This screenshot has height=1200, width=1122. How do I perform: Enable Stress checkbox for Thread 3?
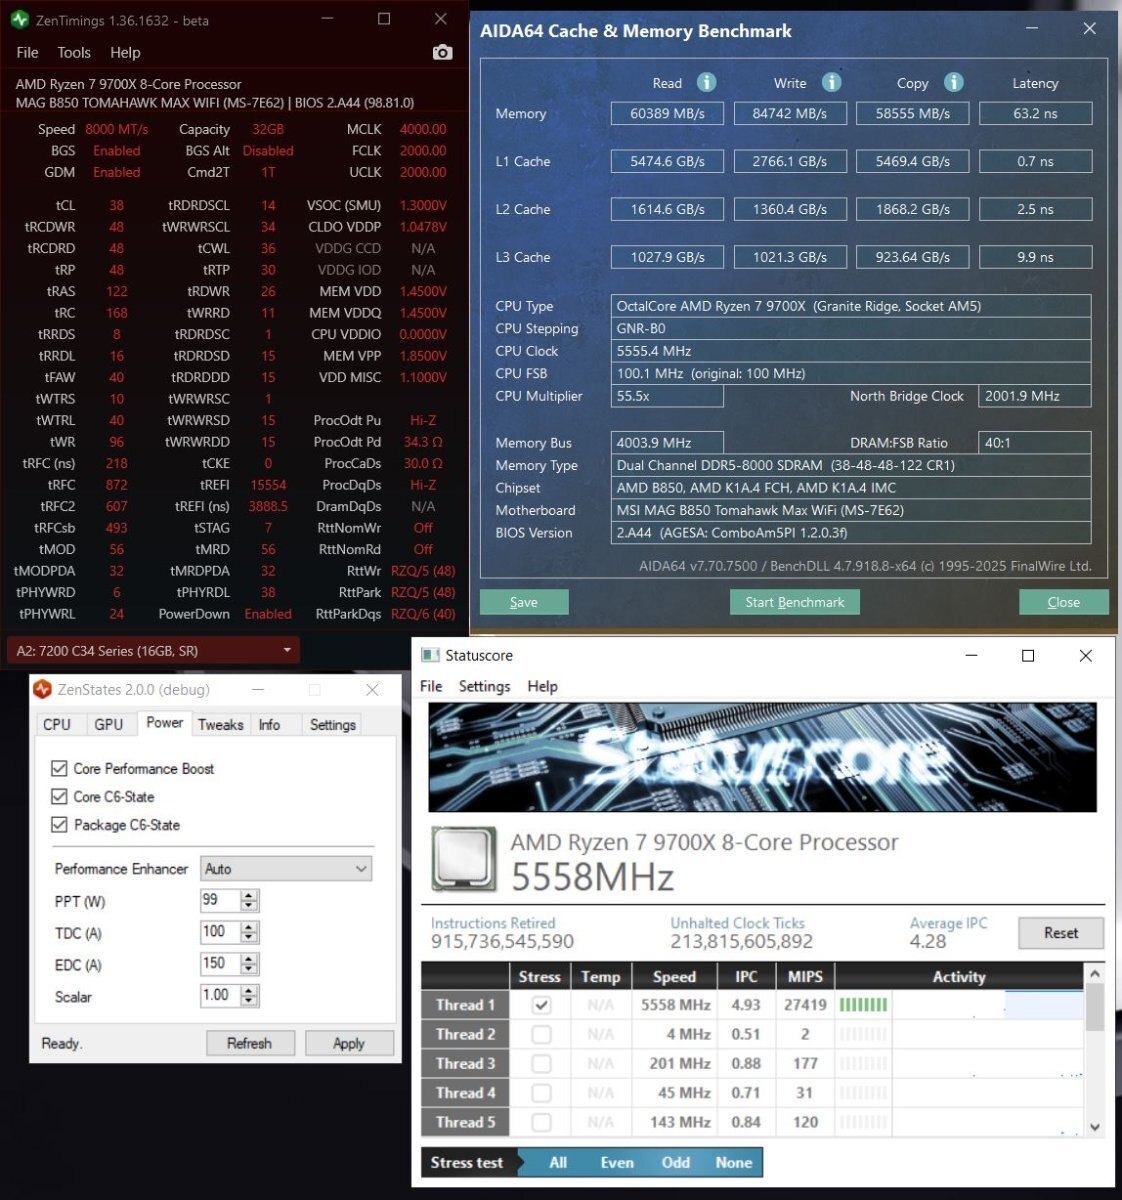[541, 1063]
